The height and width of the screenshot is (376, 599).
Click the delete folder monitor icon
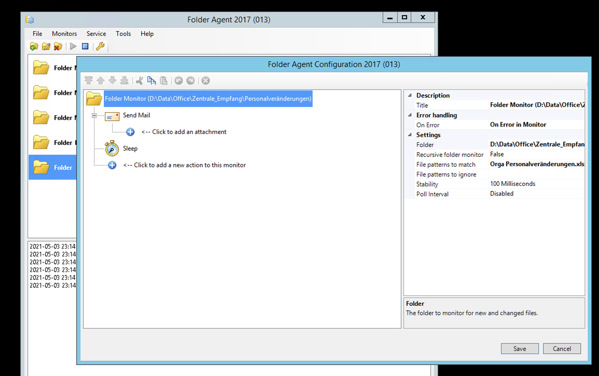point(58,47)
